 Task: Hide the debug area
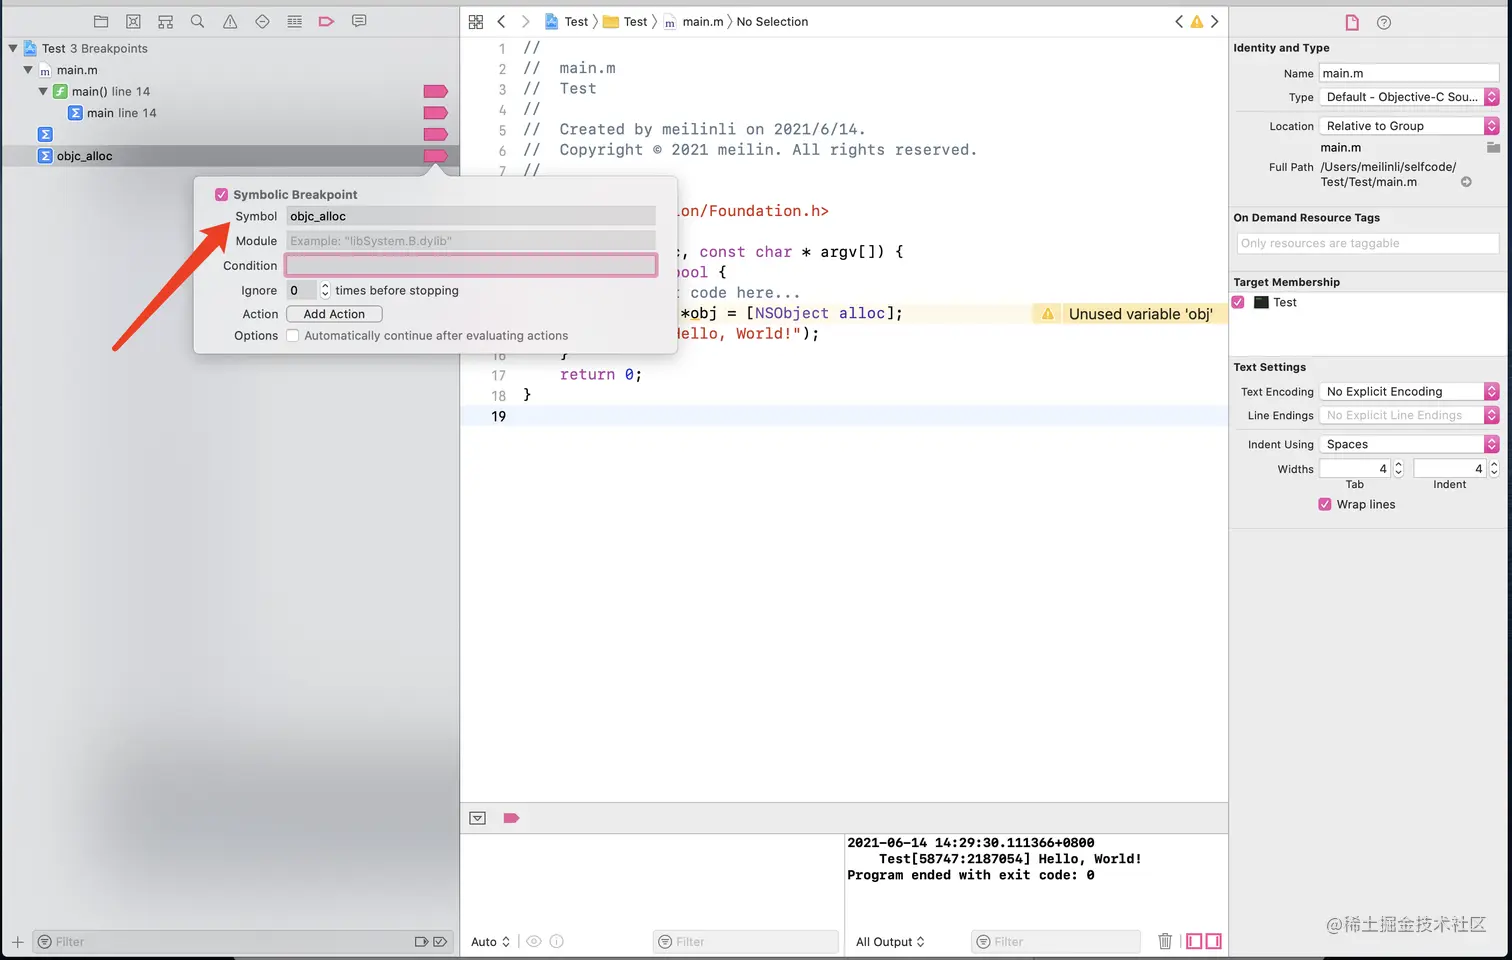pos(478,818)
